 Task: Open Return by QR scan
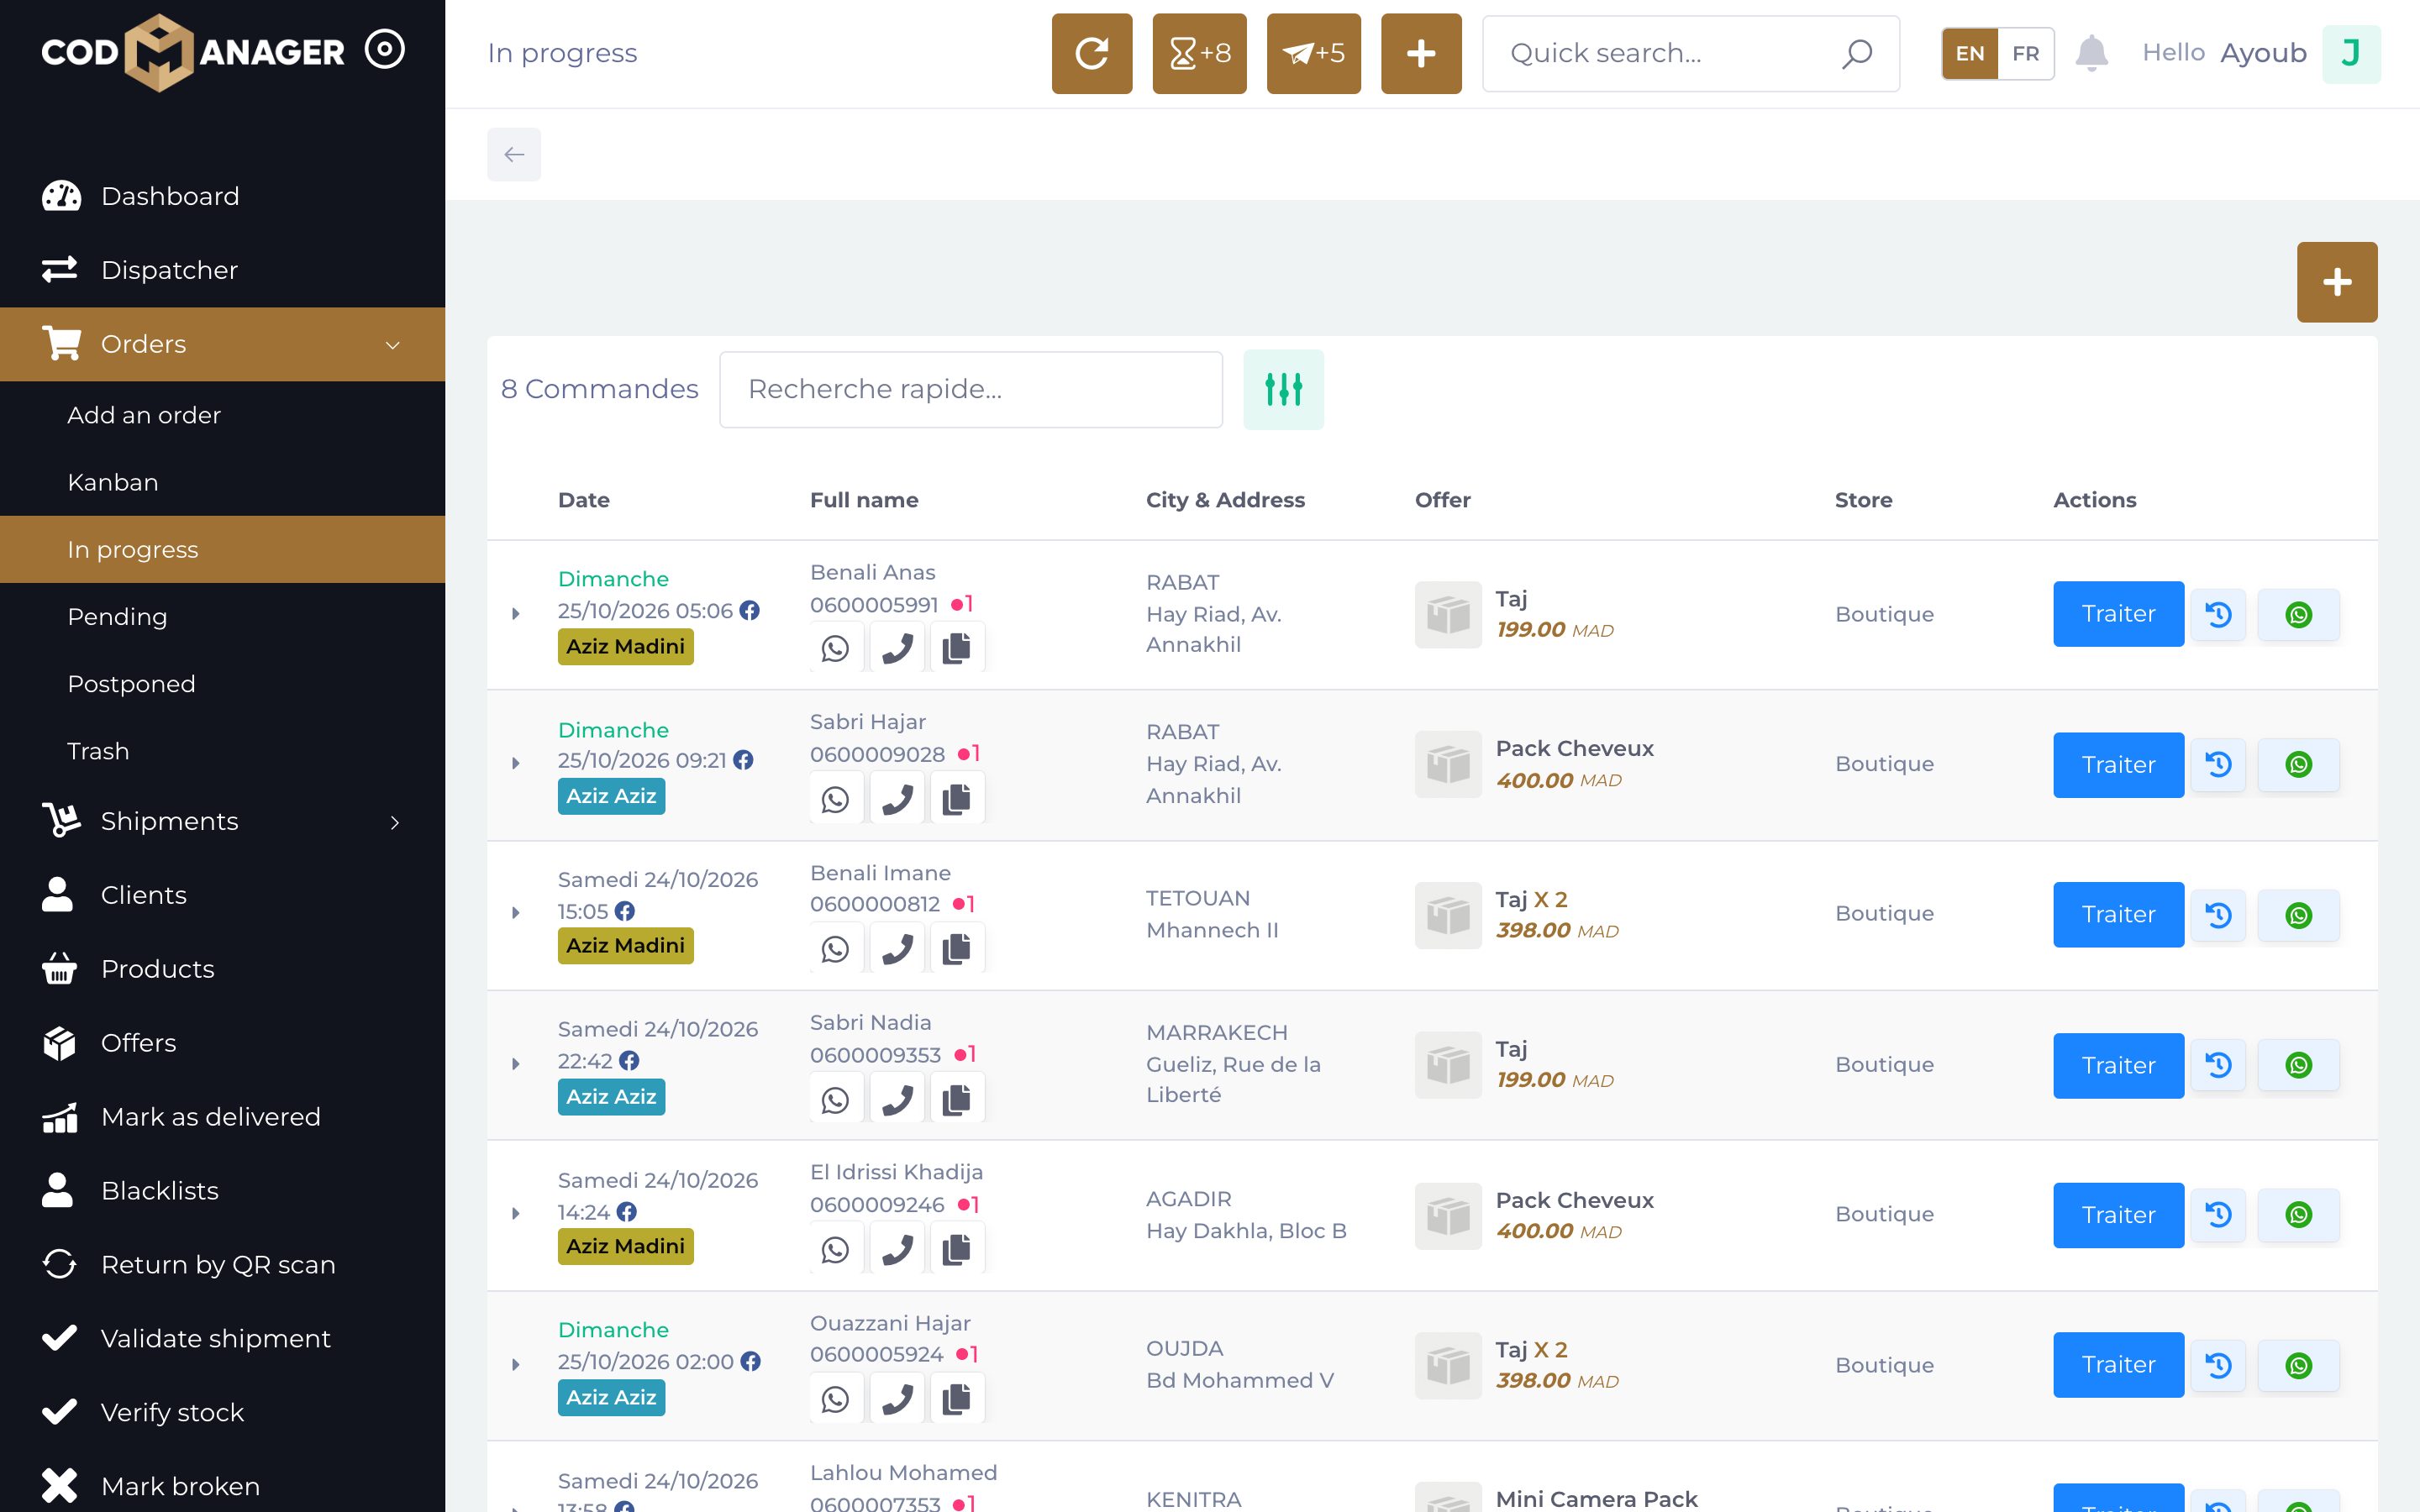click(x=222, y=1265)
